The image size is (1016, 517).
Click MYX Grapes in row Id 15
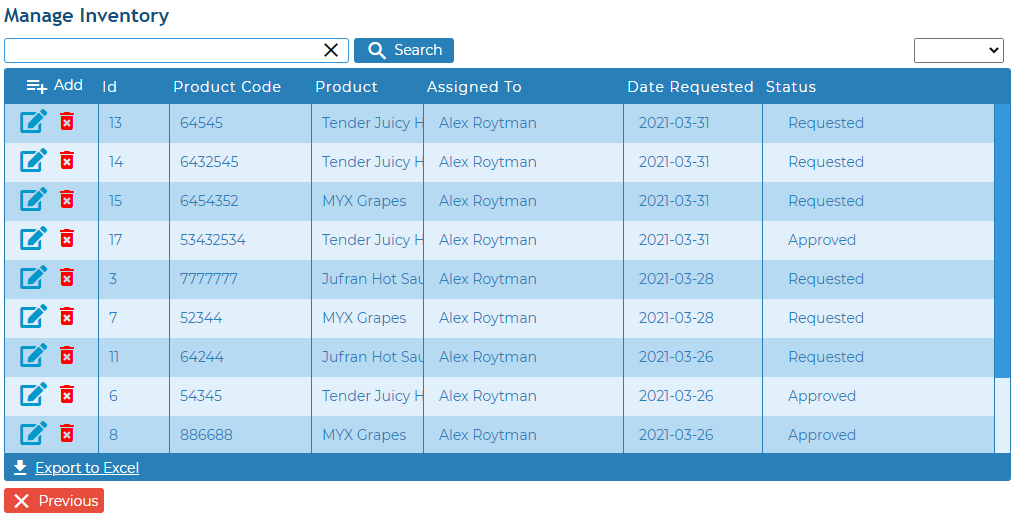(x=364, y=201)
